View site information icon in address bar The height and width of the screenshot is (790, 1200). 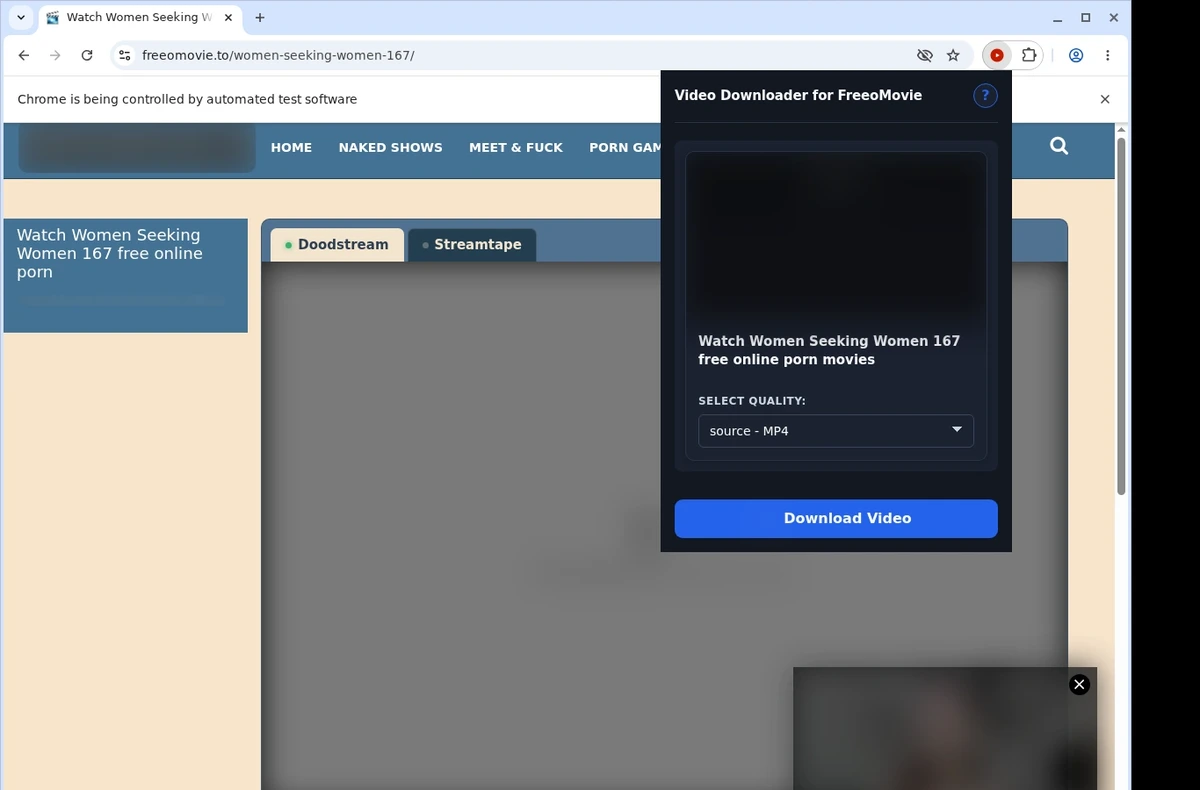(x=124, y=56)
